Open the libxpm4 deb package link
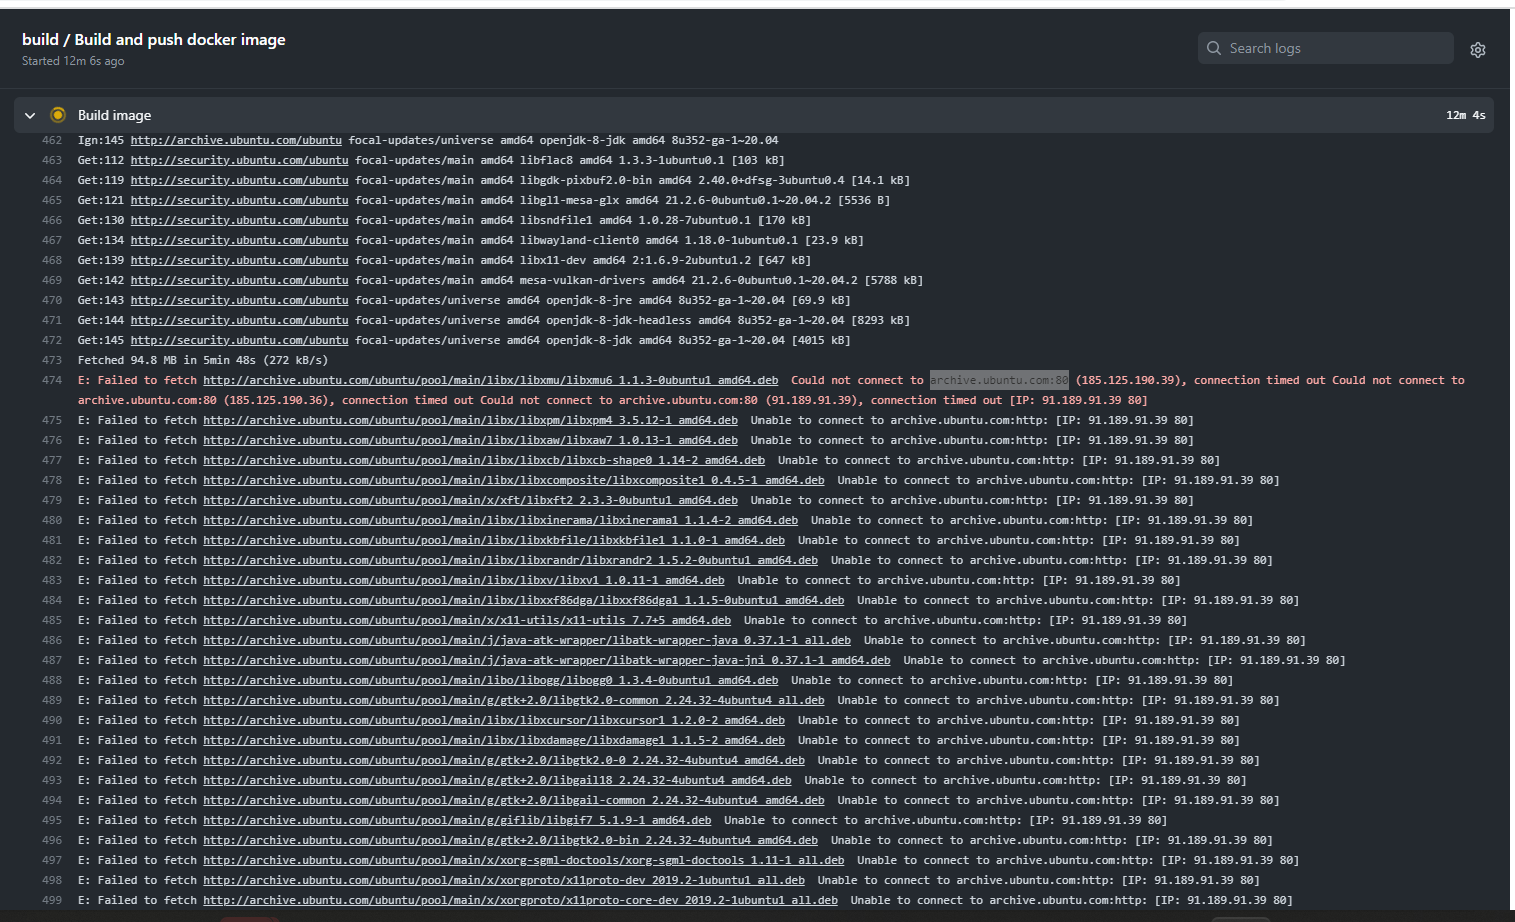1515x922 pixels. click(470, 420)
